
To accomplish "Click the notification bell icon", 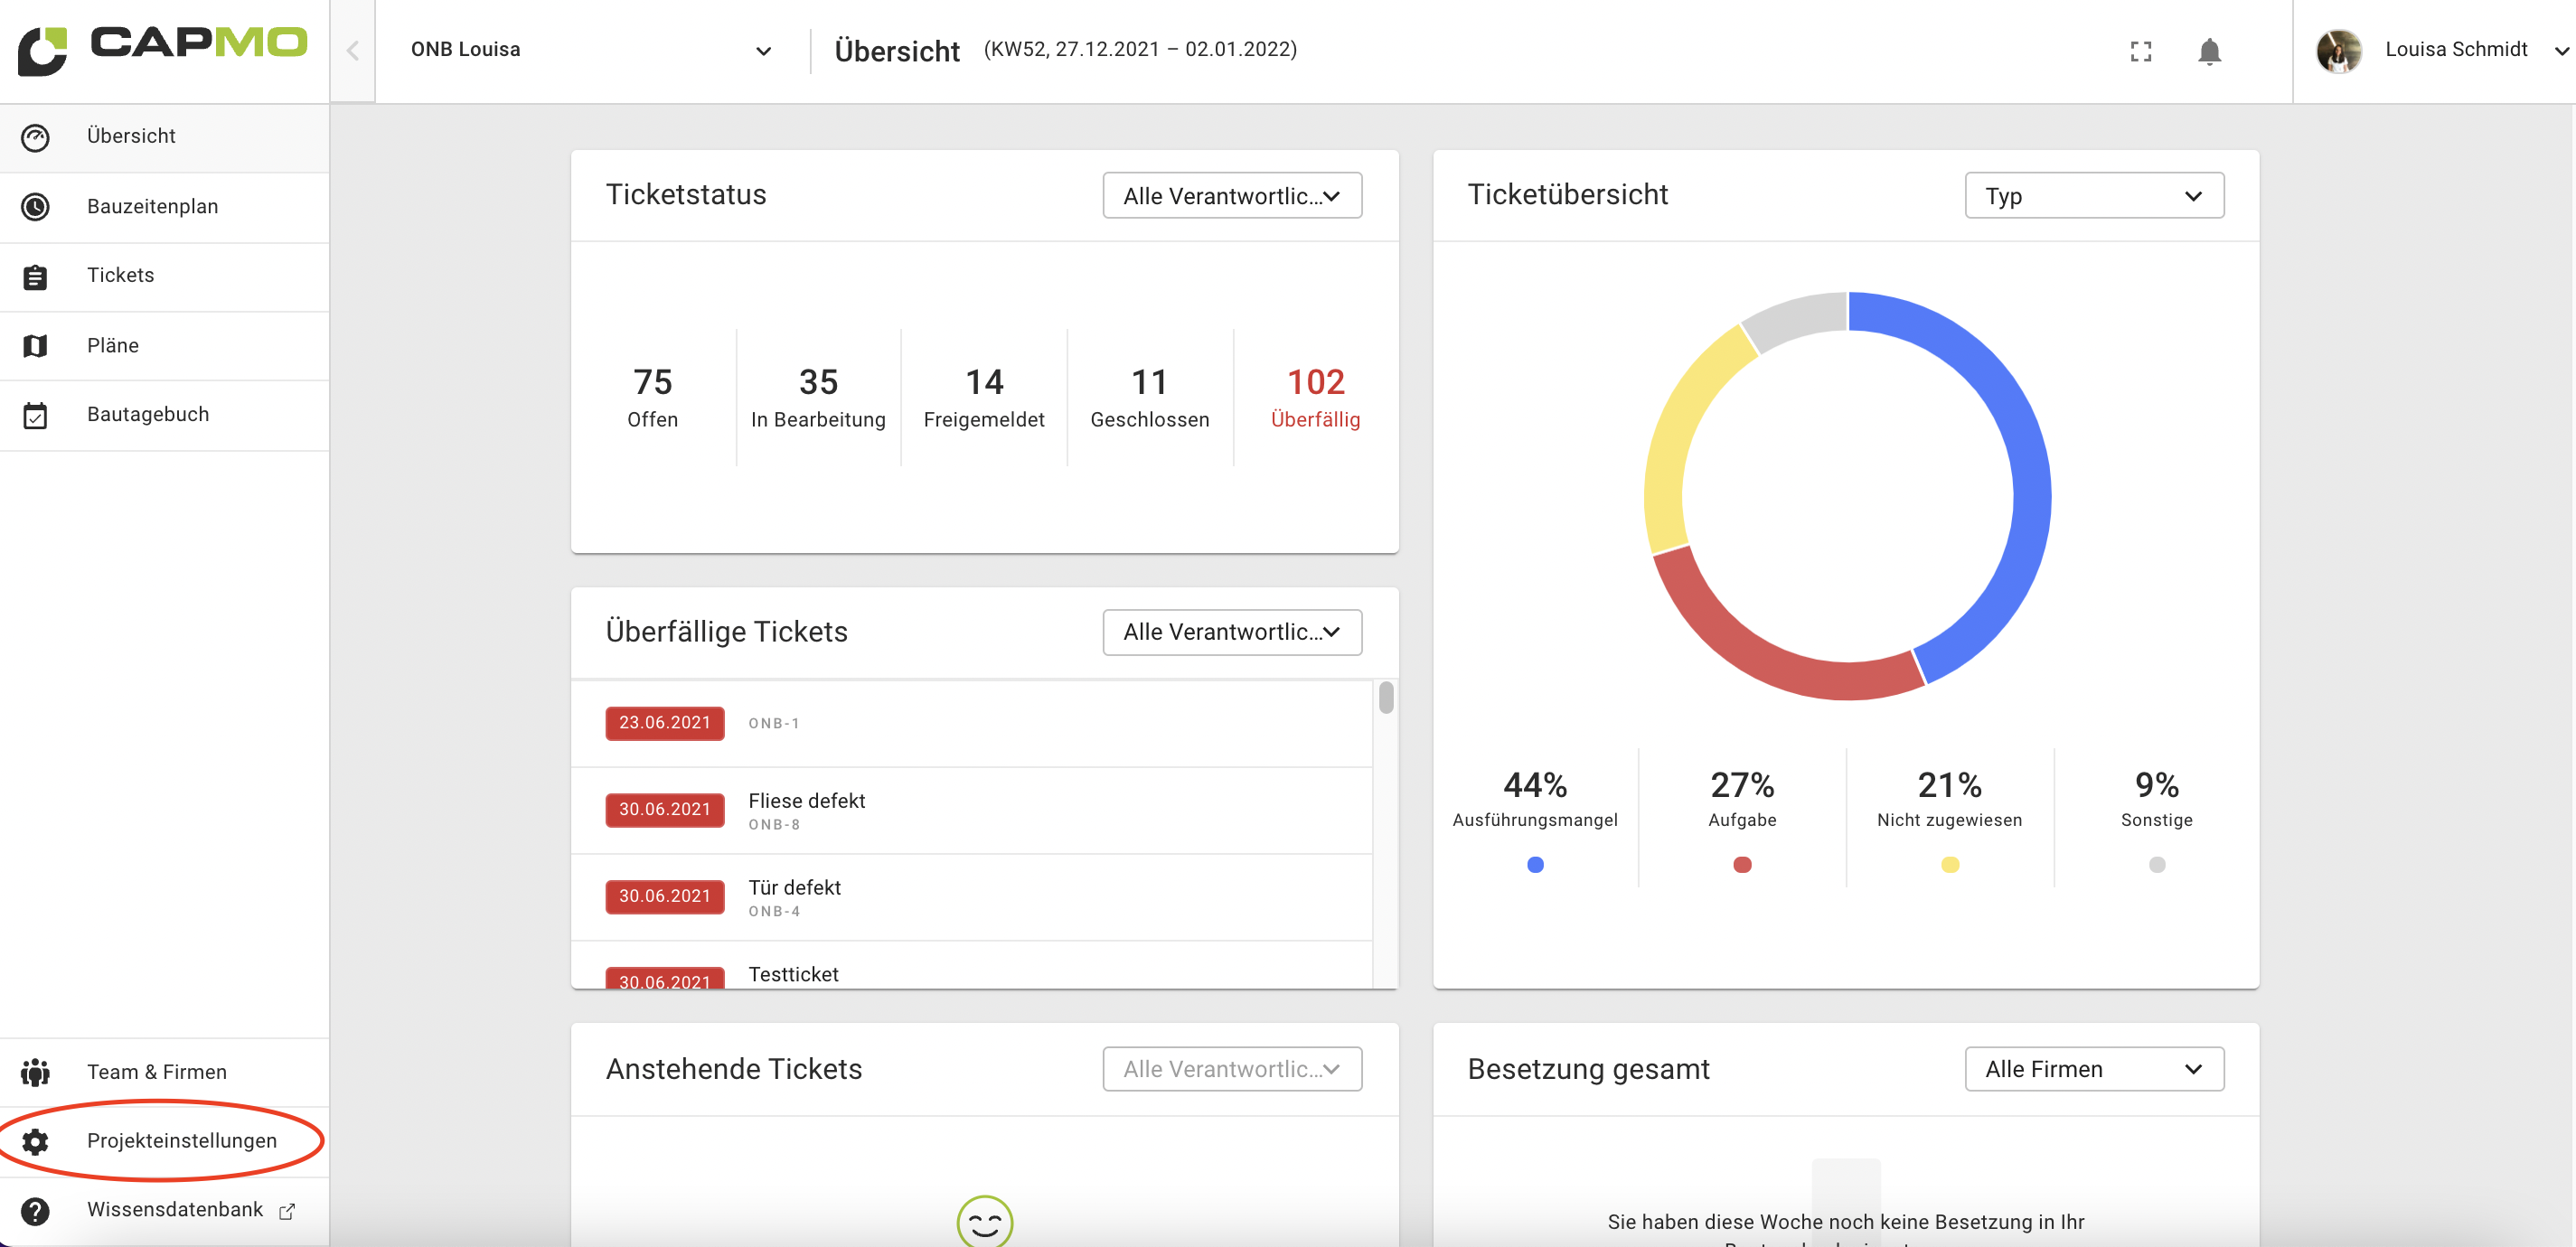I will pyautogui.click(x=2208, y=51).
